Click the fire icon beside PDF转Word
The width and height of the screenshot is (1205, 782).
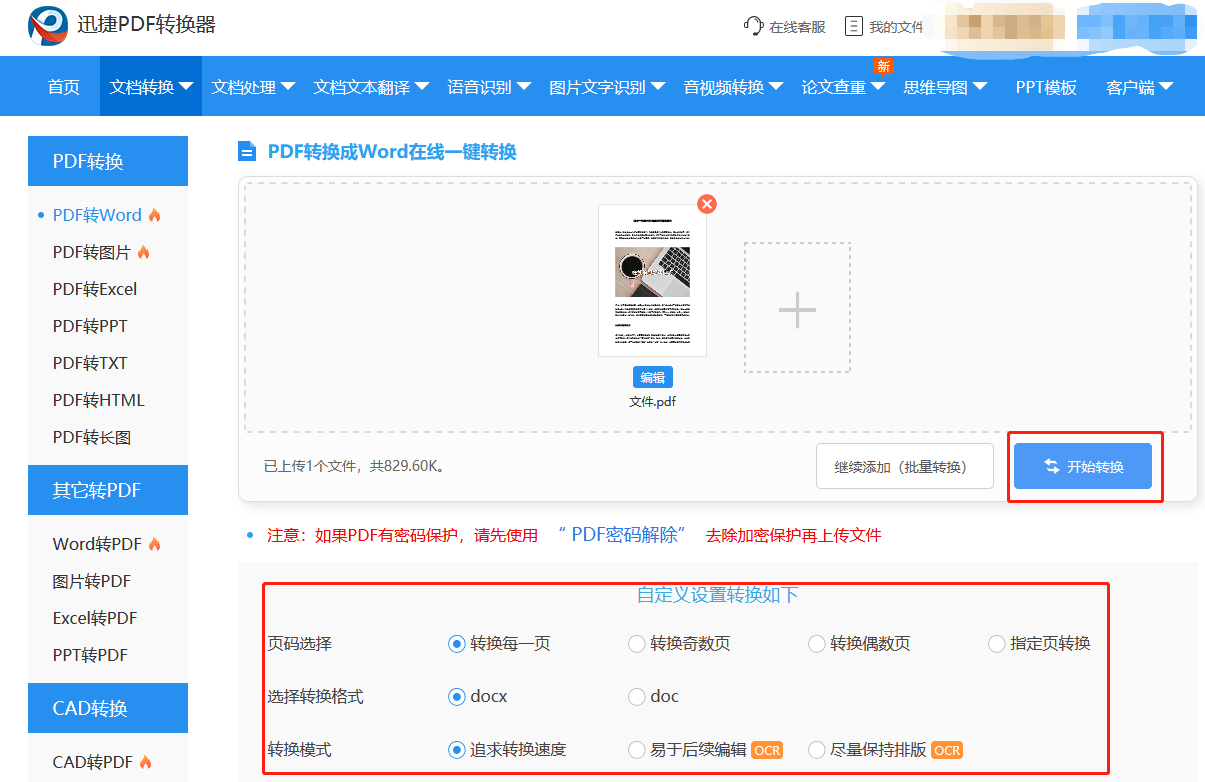coord(154,215)
